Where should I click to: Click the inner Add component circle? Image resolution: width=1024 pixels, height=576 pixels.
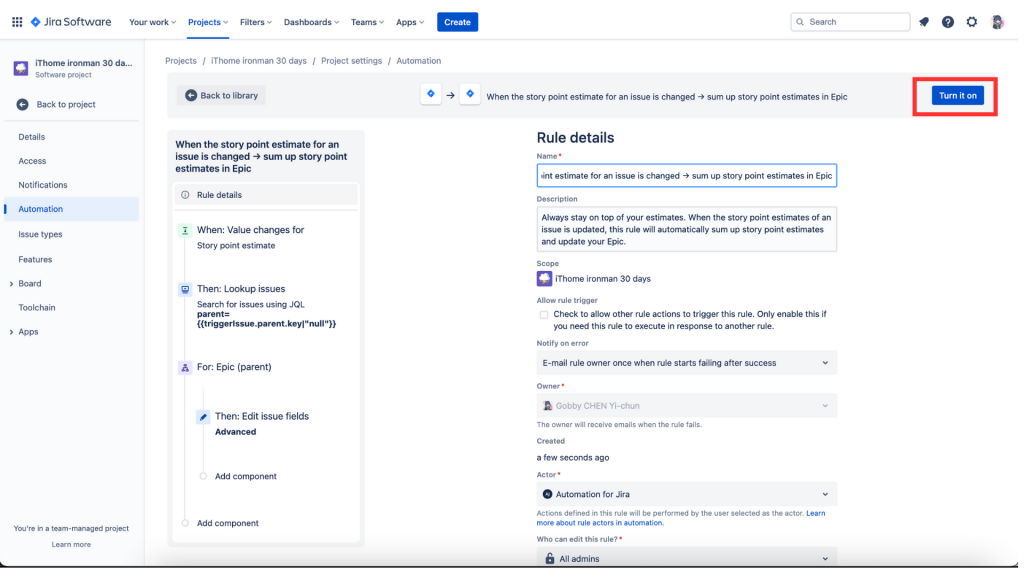(203, 477)
